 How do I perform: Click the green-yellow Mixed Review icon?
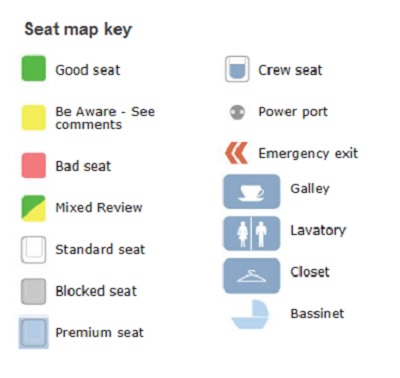34,208
